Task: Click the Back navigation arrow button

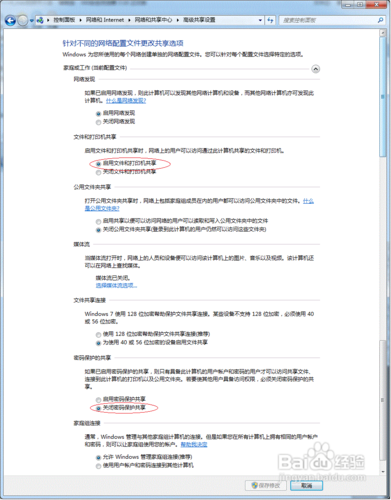Action: click(x=10, y=21)
